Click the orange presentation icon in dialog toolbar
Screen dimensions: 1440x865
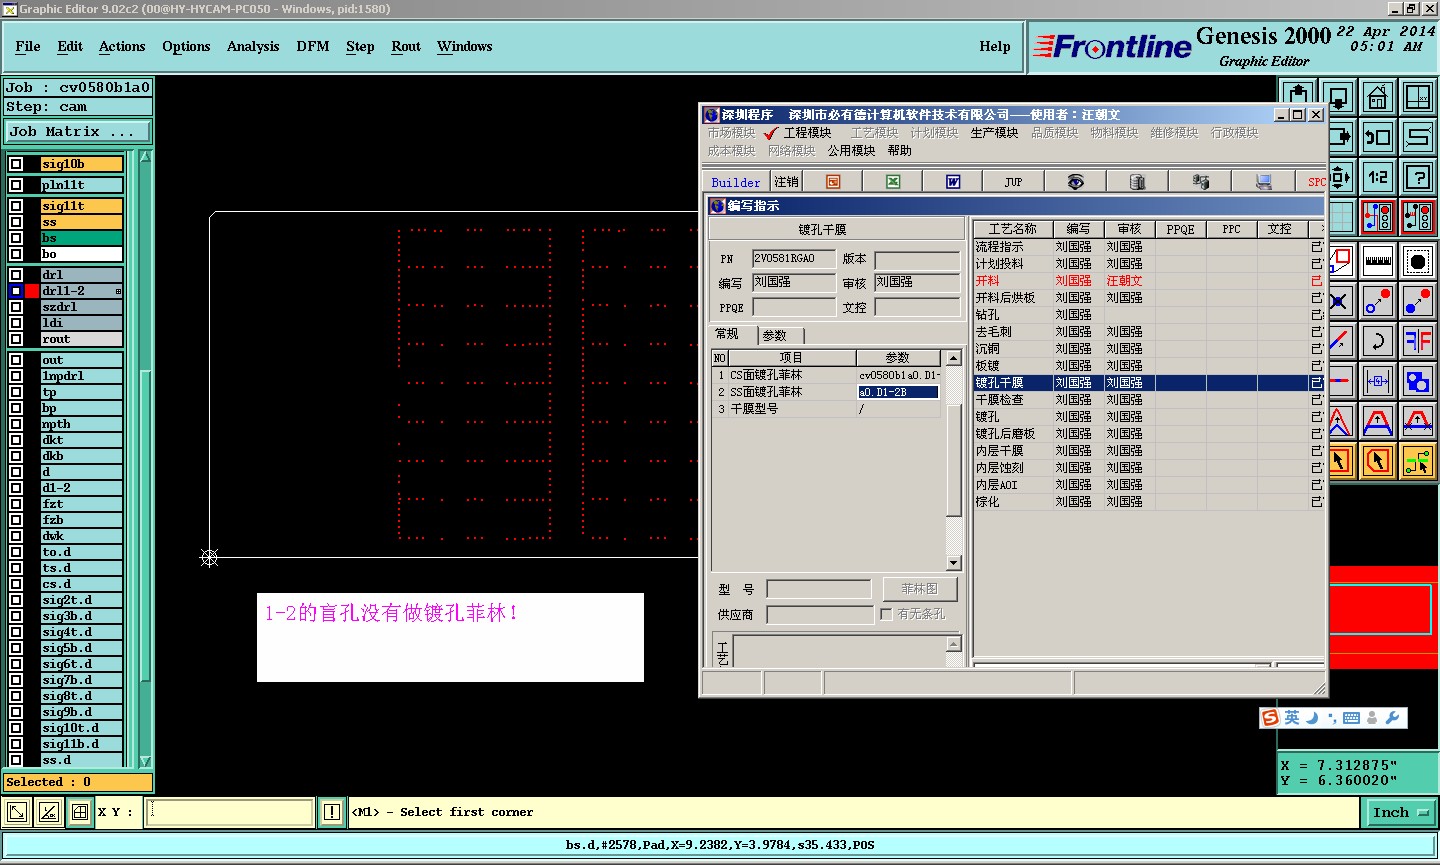pos(833,181)
